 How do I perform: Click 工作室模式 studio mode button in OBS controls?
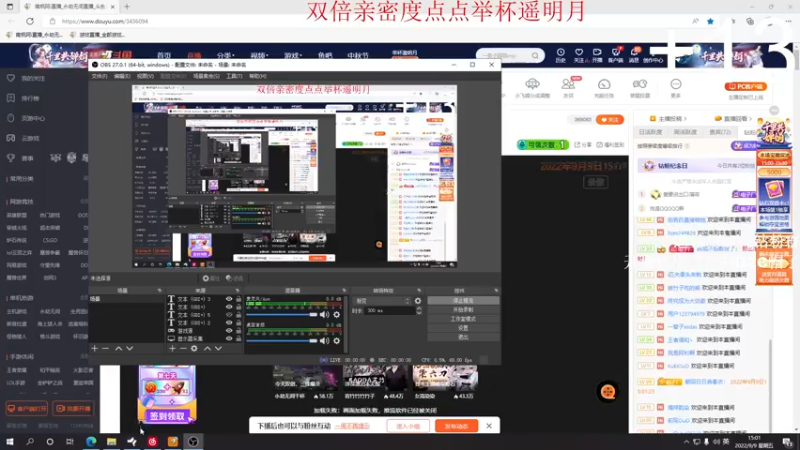(x=463, y=319)
